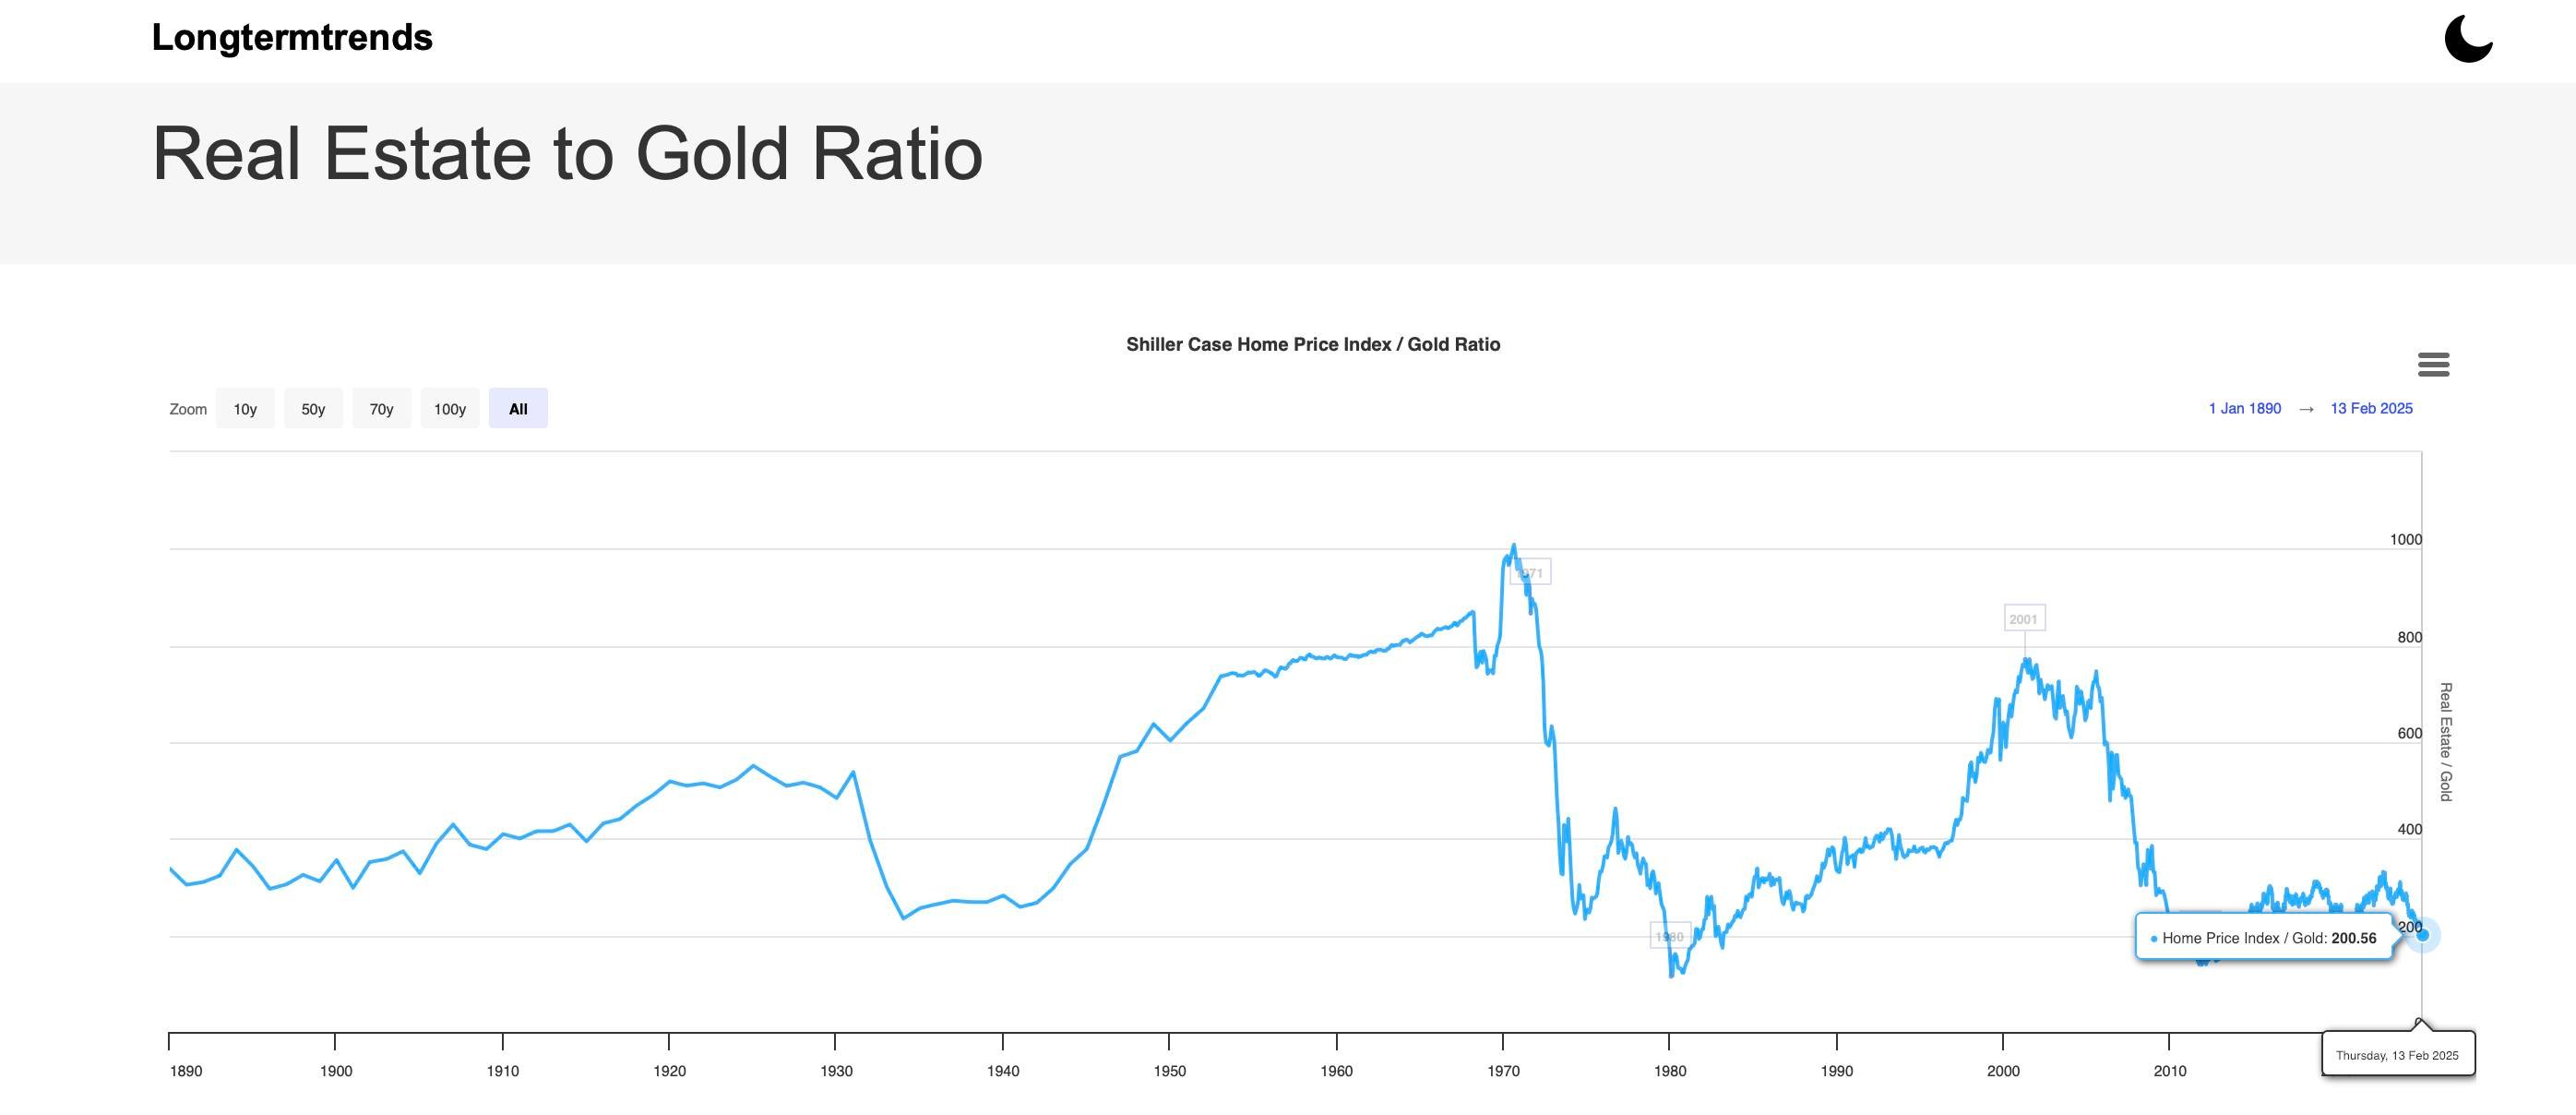Click the 1971 chart annotation flag
Image resolution: width=2576 pixels, height=1115 pixels.
1531,573
